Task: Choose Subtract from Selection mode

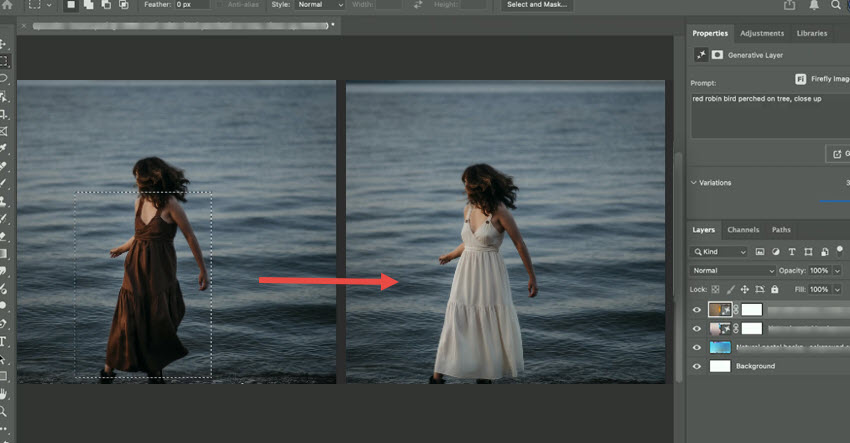Action: pos(106,4)
